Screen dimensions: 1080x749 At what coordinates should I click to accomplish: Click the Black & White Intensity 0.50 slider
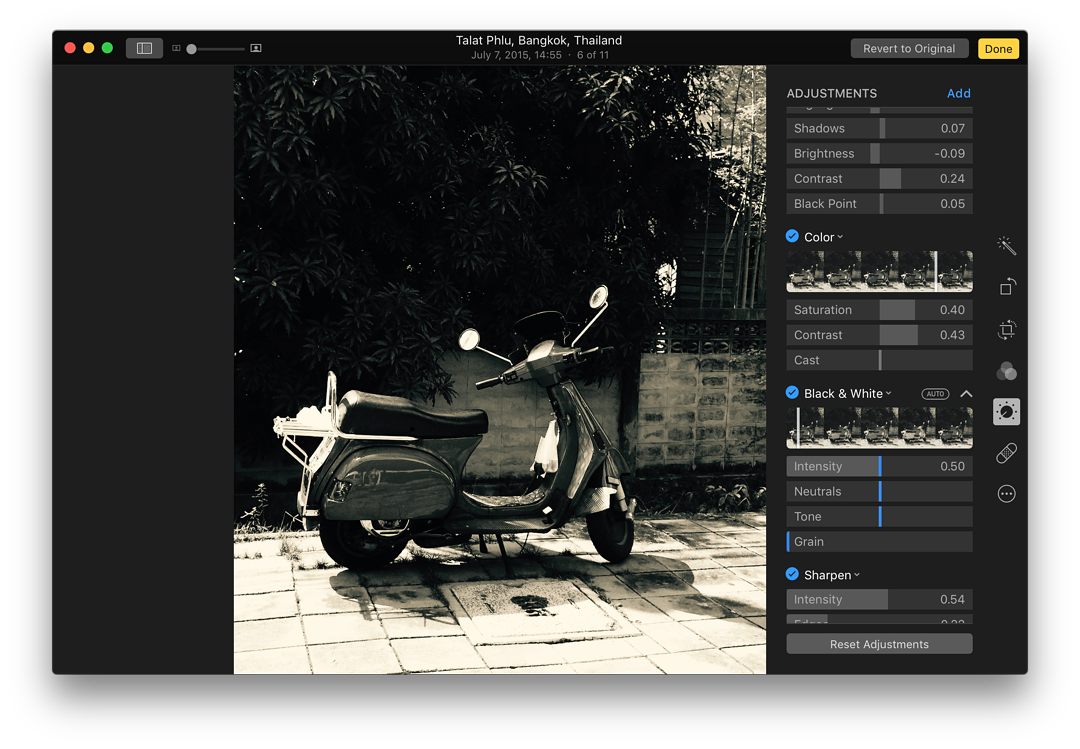click(879, 466)
